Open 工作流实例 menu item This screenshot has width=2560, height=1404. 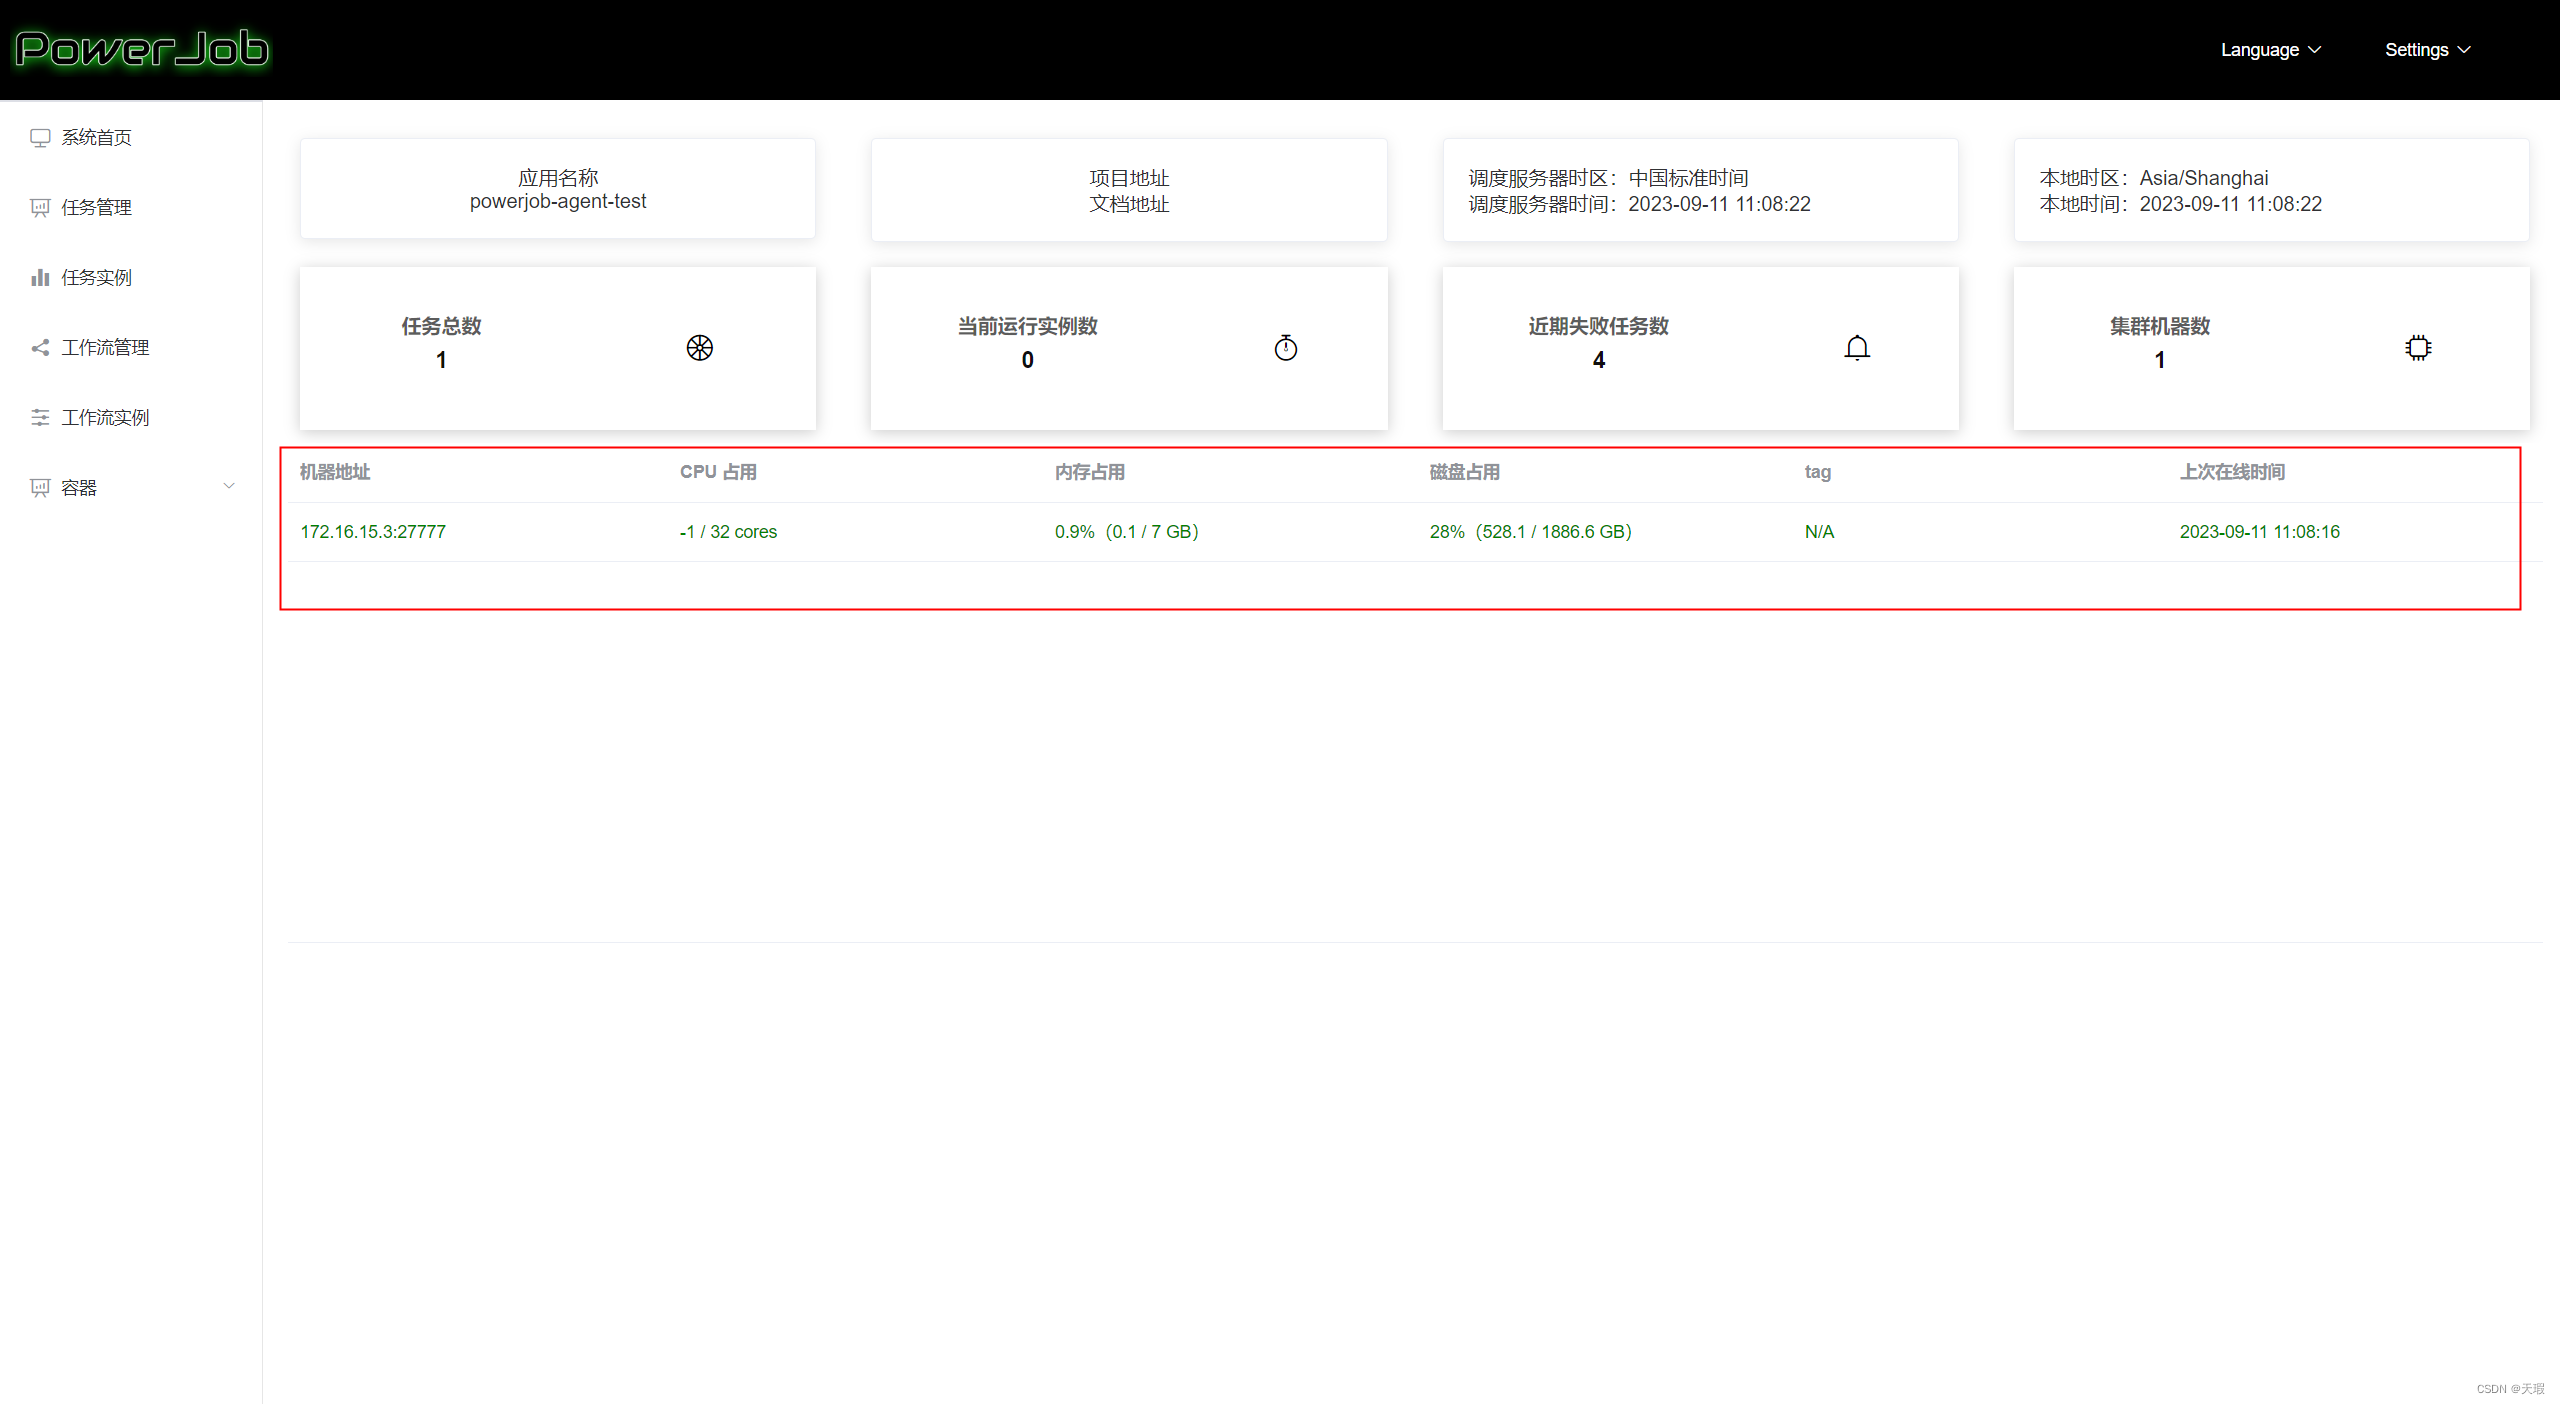point(131,417)
